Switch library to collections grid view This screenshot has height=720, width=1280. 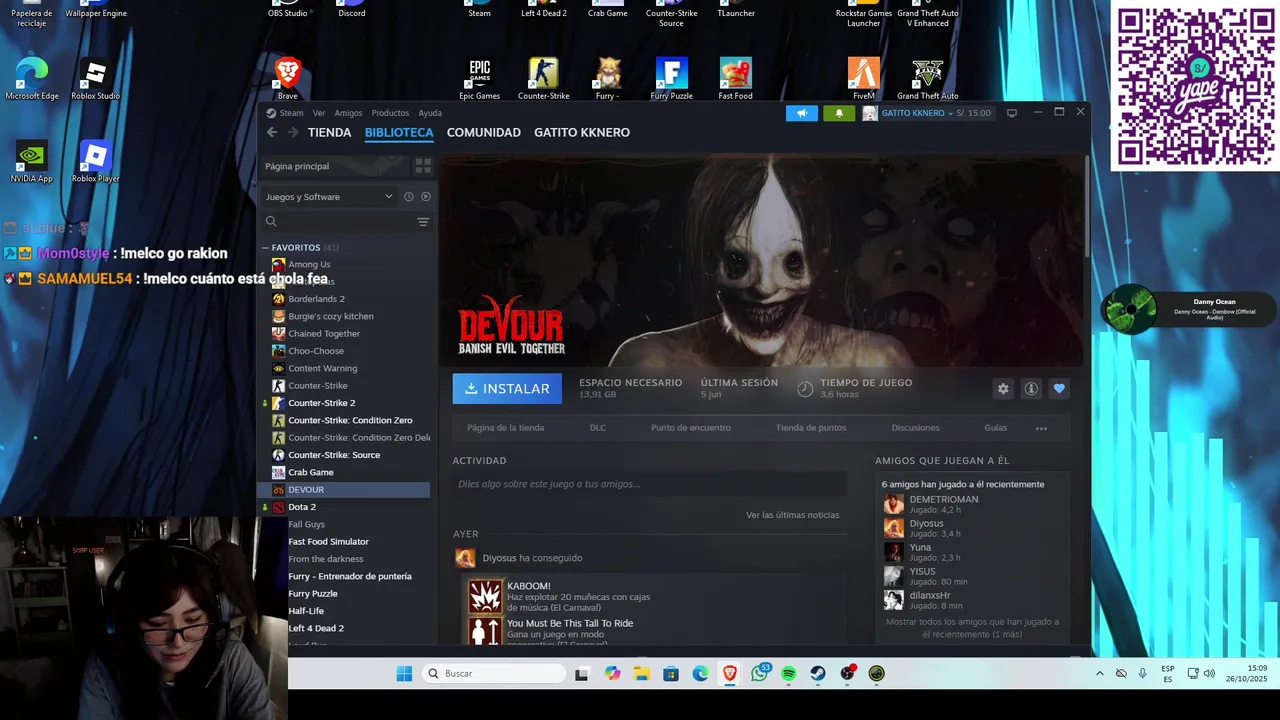point(423,166)
